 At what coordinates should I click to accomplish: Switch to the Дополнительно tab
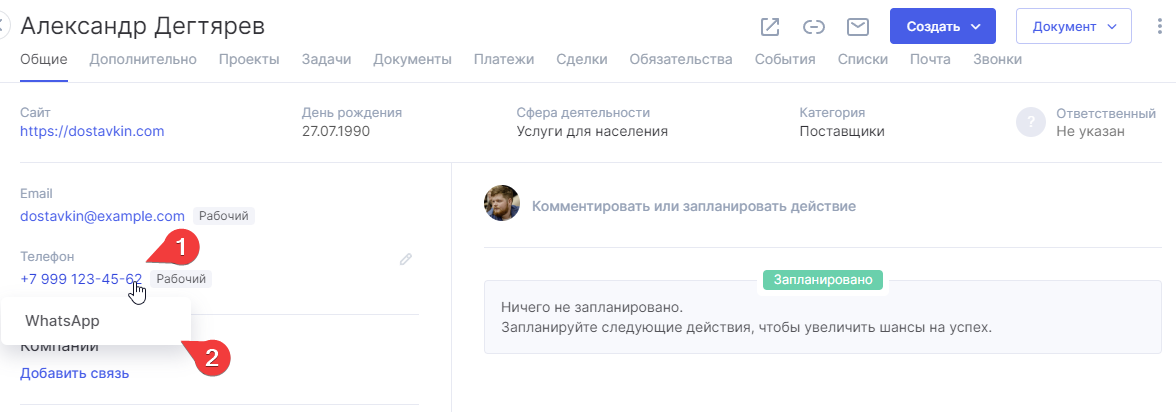point(143,60)
